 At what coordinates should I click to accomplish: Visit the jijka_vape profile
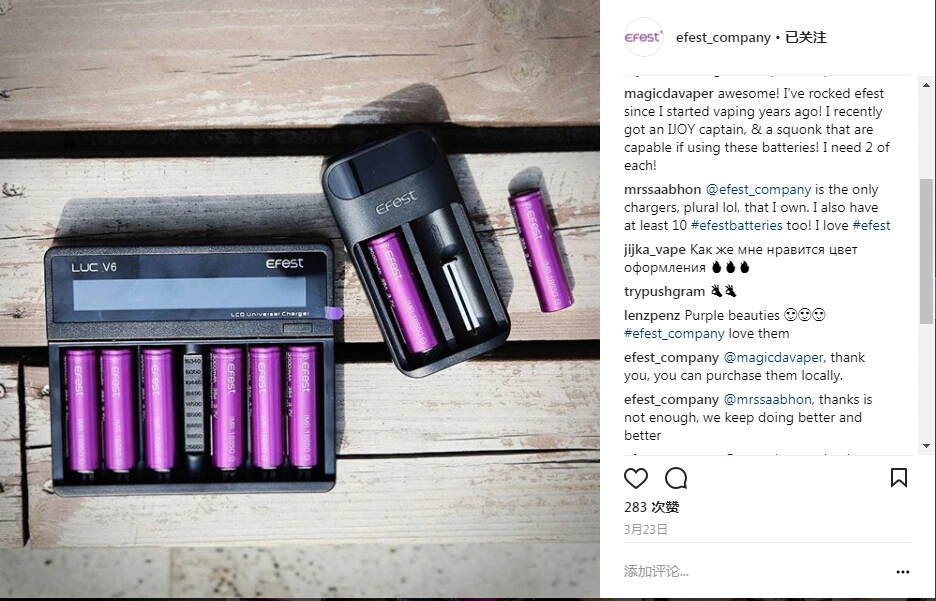click(654, 249)
